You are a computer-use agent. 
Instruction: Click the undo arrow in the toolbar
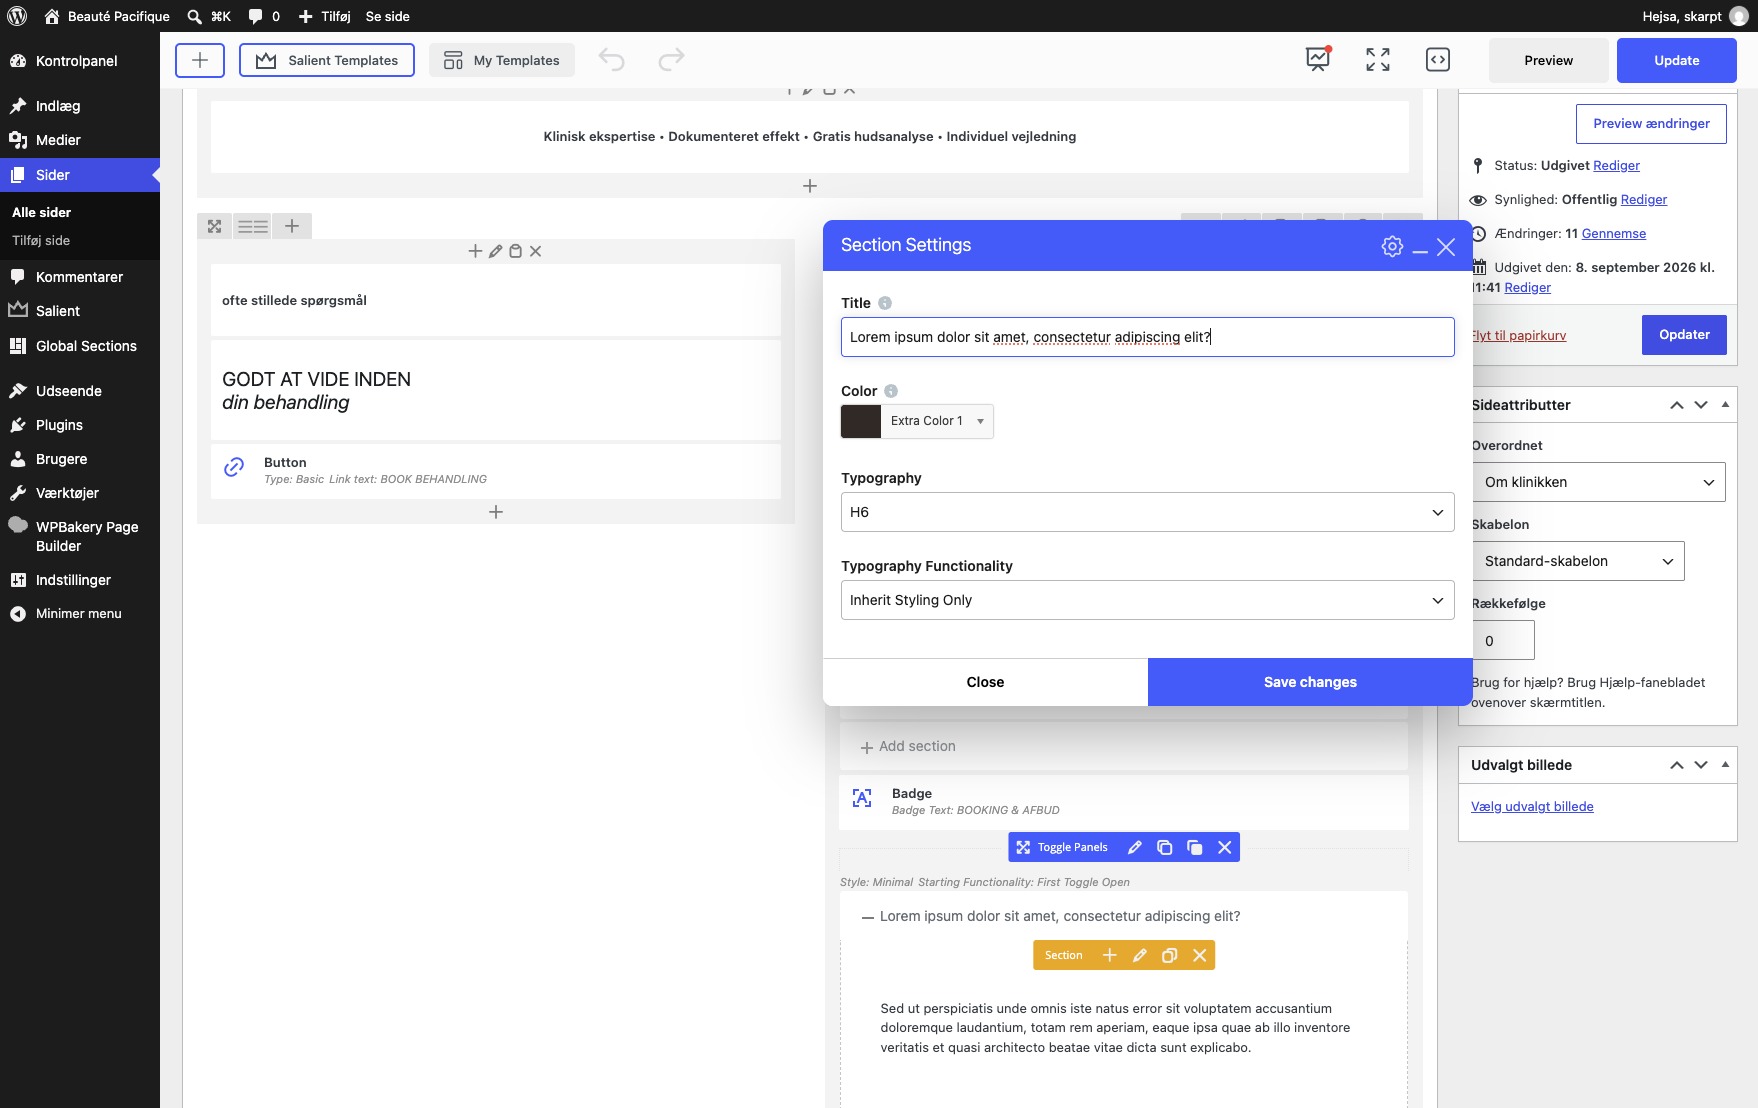[611, 60]
